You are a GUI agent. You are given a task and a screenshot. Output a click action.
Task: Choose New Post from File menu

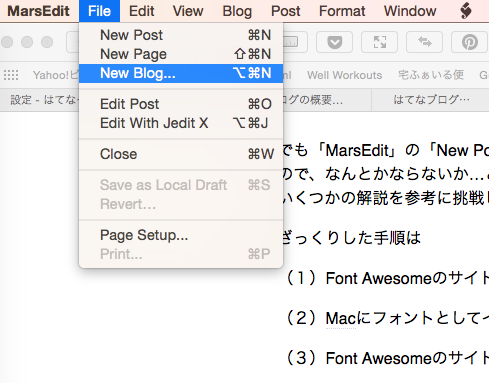[181, 35]
